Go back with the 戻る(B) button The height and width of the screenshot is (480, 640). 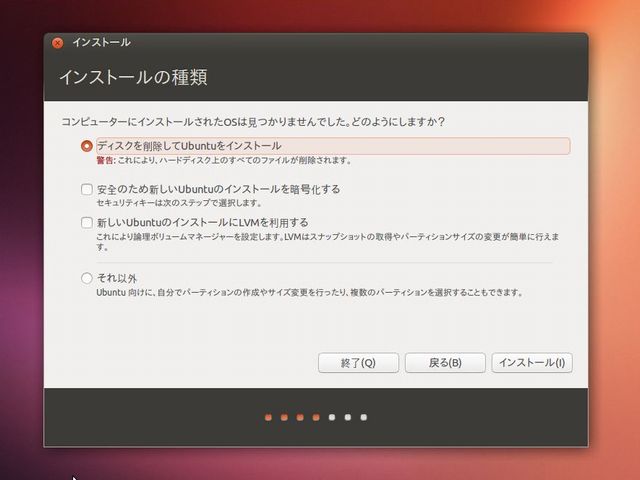pos(445,362)
